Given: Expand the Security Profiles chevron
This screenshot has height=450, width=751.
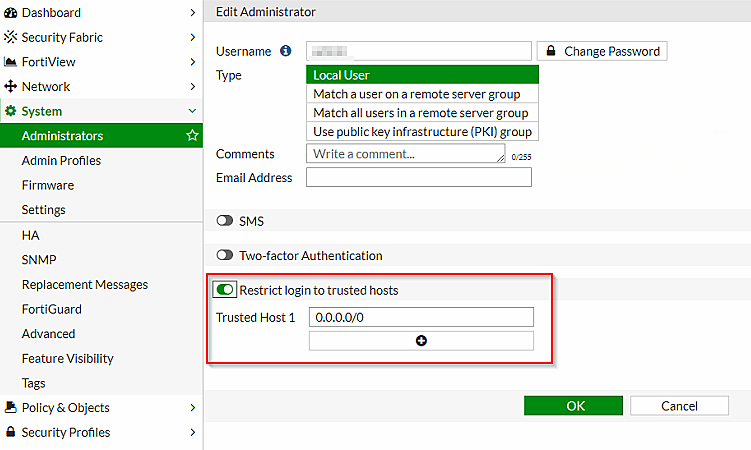Looking at the screenshot, I should point(193,432).
